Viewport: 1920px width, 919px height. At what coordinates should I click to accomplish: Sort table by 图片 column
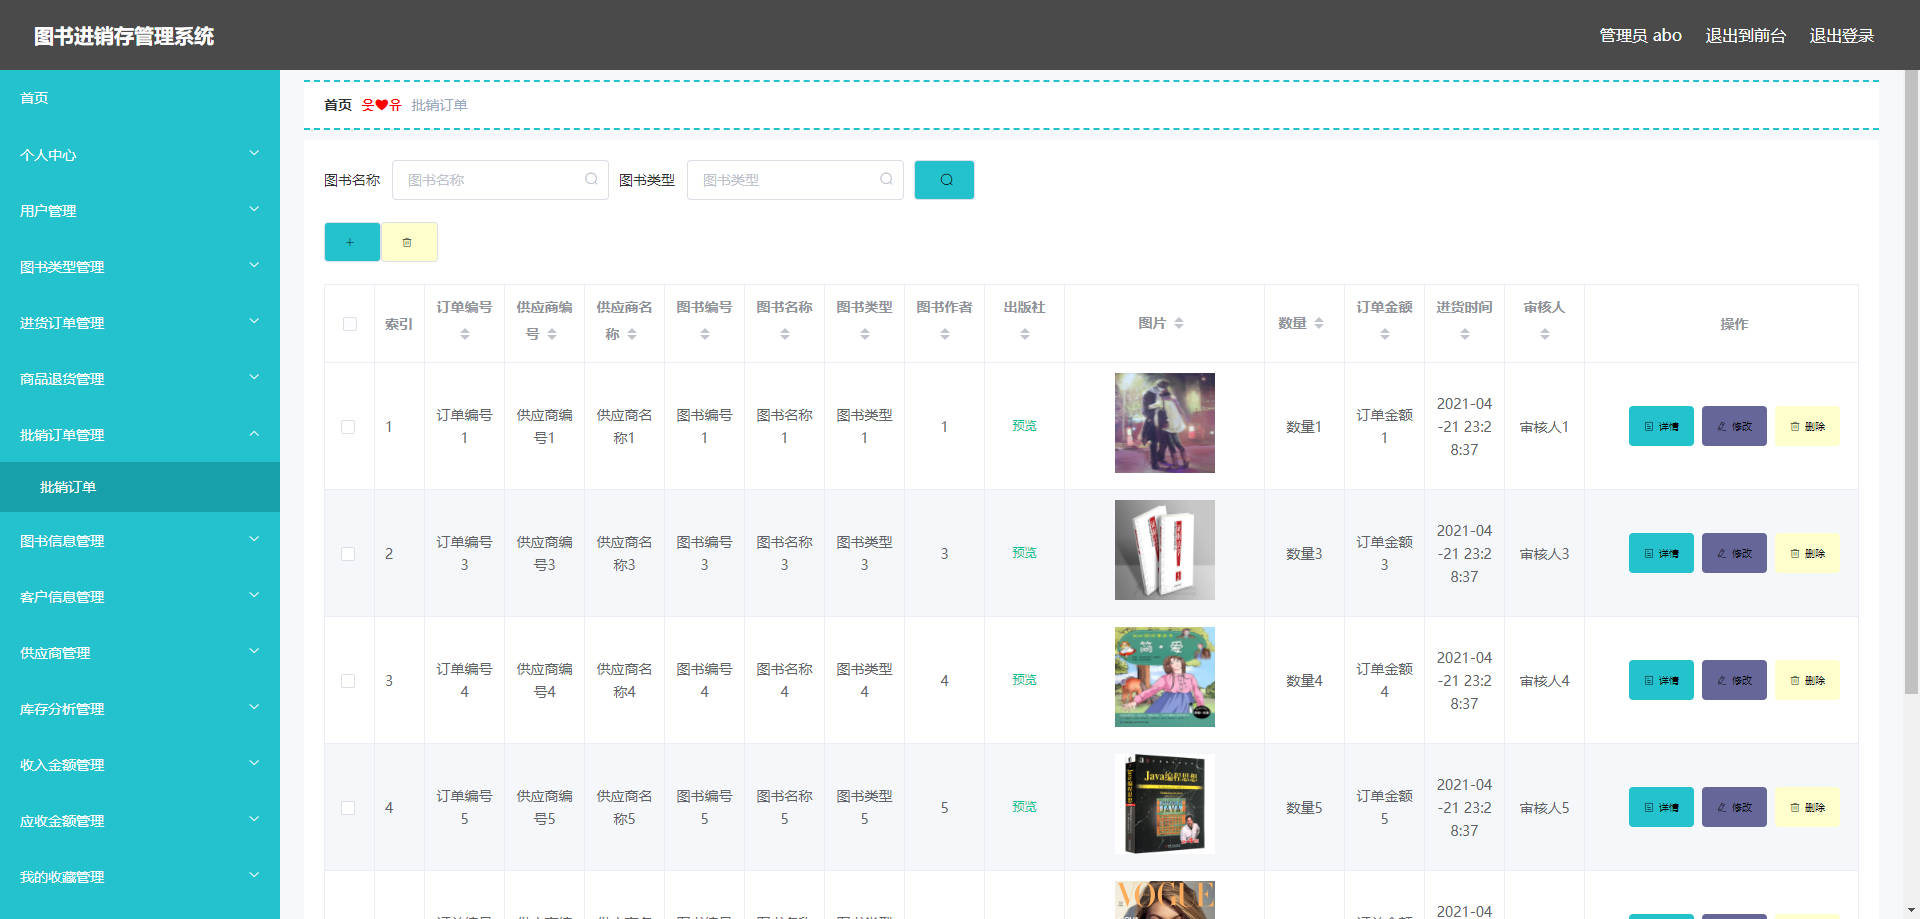point(1179,323)
